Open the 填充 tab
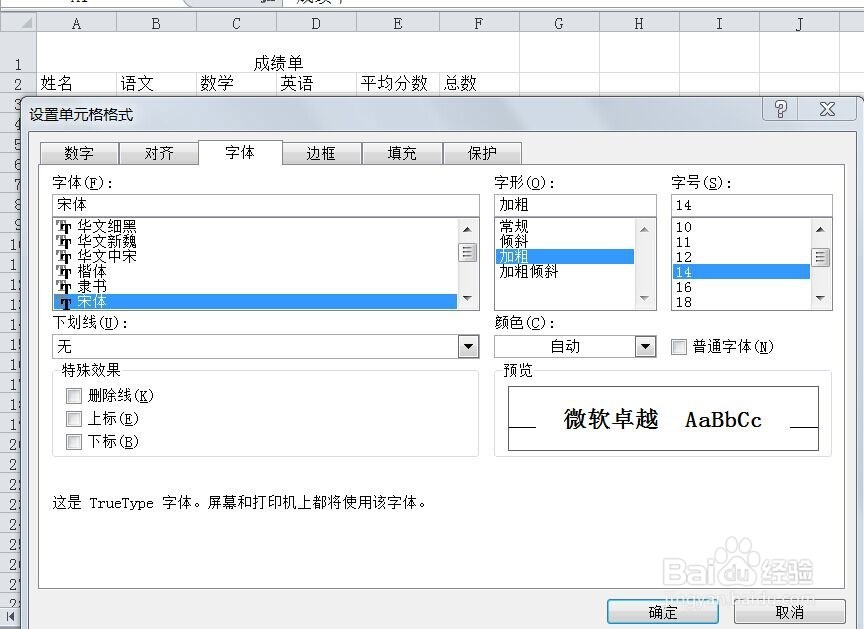The height and width of the screenshot is (629, 864). pyautogui.click(x=402, y=153)
